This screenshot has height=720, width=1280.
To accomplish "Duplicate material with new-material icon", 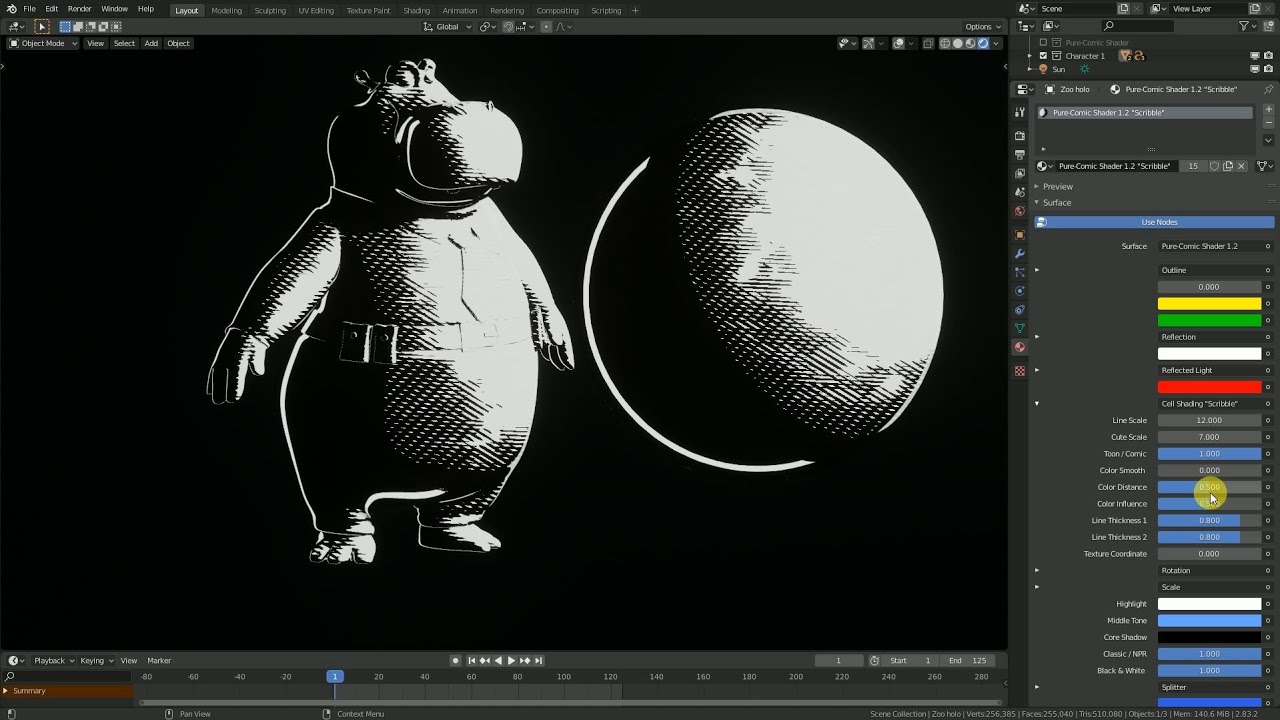I will coord(1228,166).
